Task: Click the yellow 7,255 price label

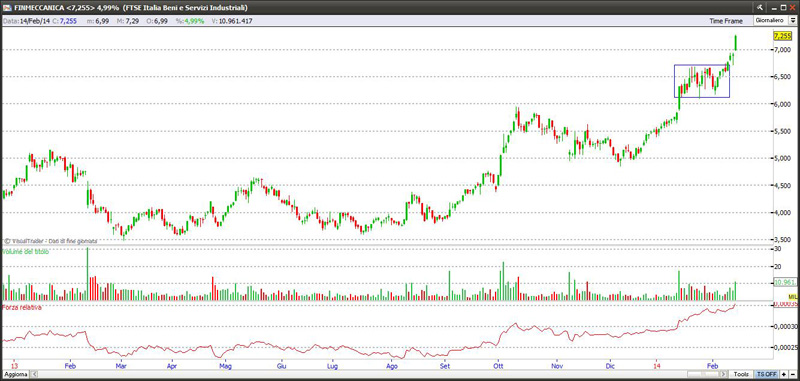Action: click(x=782, y=36)
